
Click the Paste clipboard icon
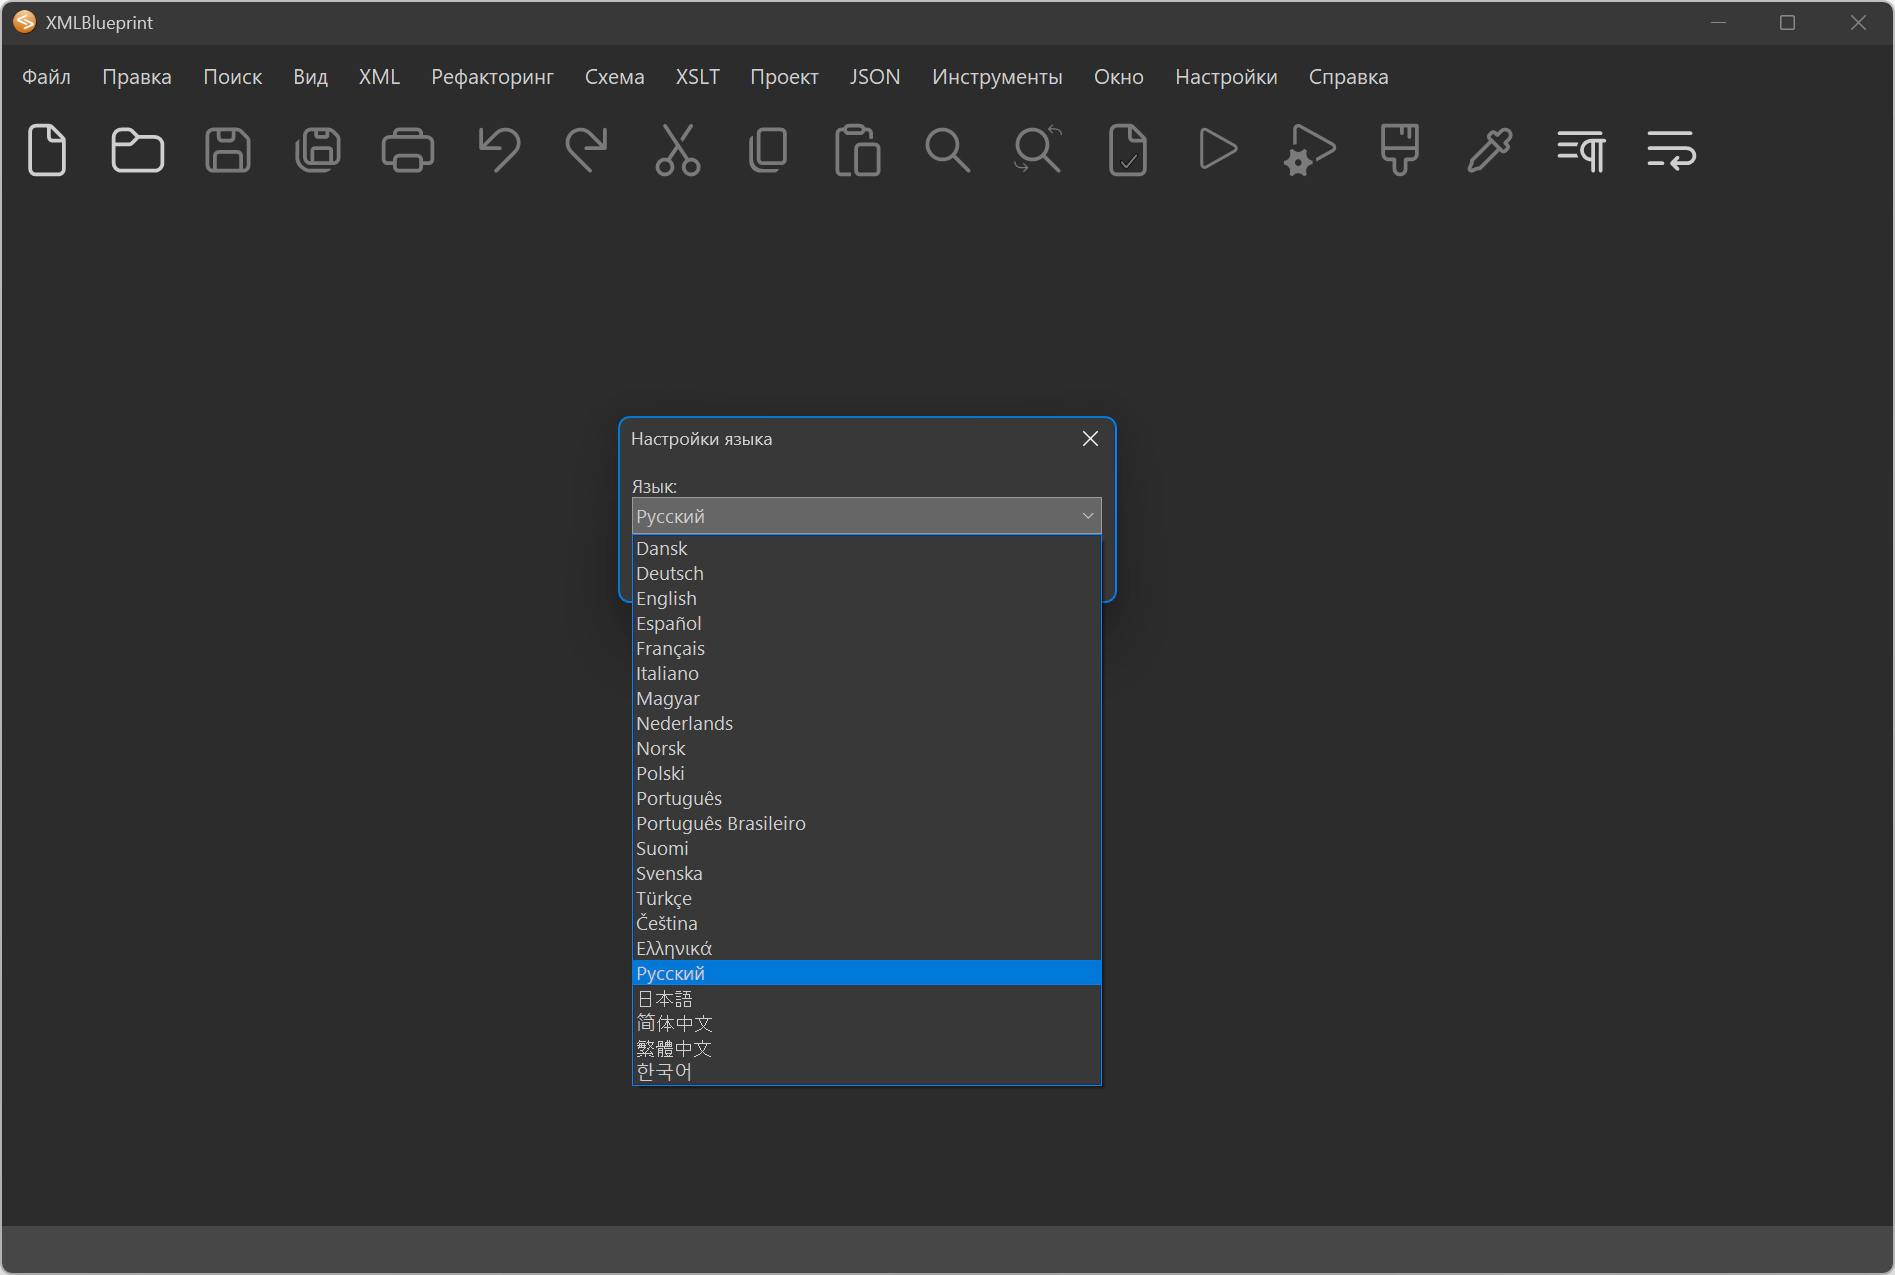tap(858, 151)
